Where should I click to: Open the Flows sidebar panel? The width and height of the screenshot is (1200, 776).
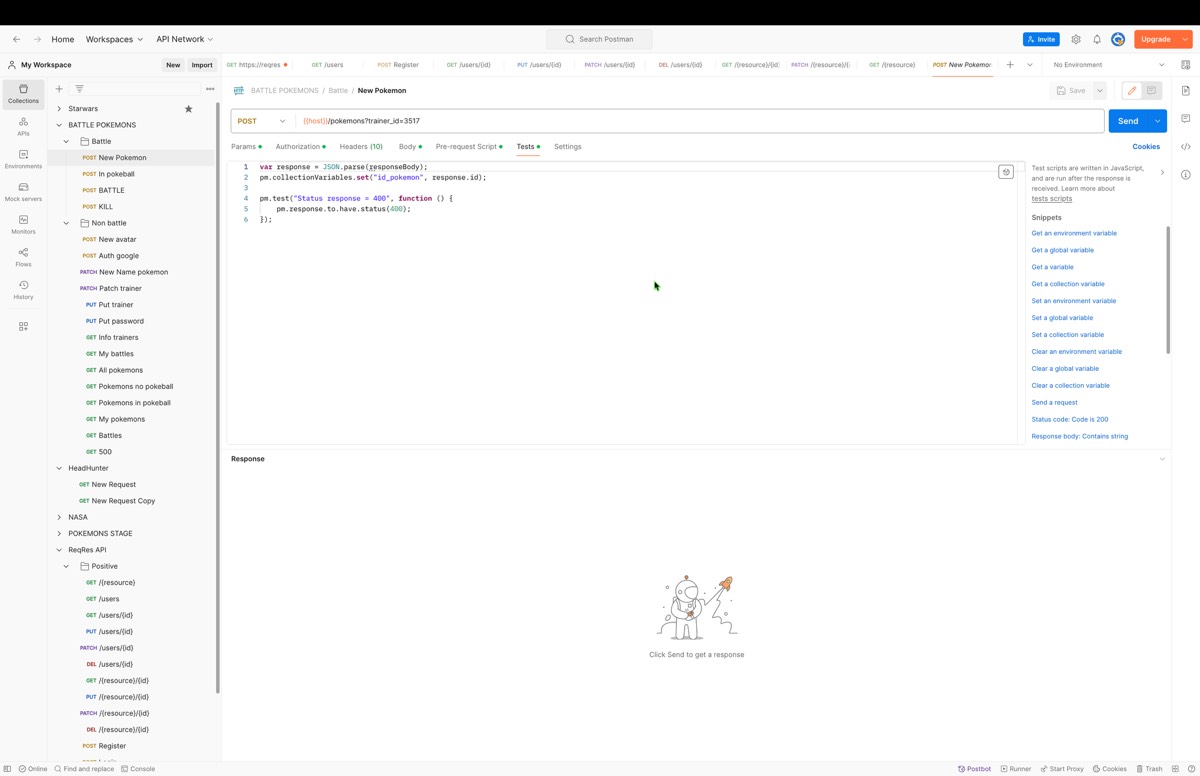(x=23, y=257)
